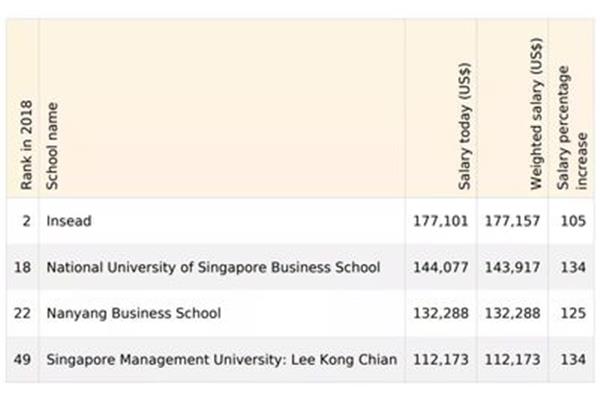Image resolution: width=600 pixels, height=400 pixels.
Task: Click the 'School name' column header
Action: coord(52,146)
